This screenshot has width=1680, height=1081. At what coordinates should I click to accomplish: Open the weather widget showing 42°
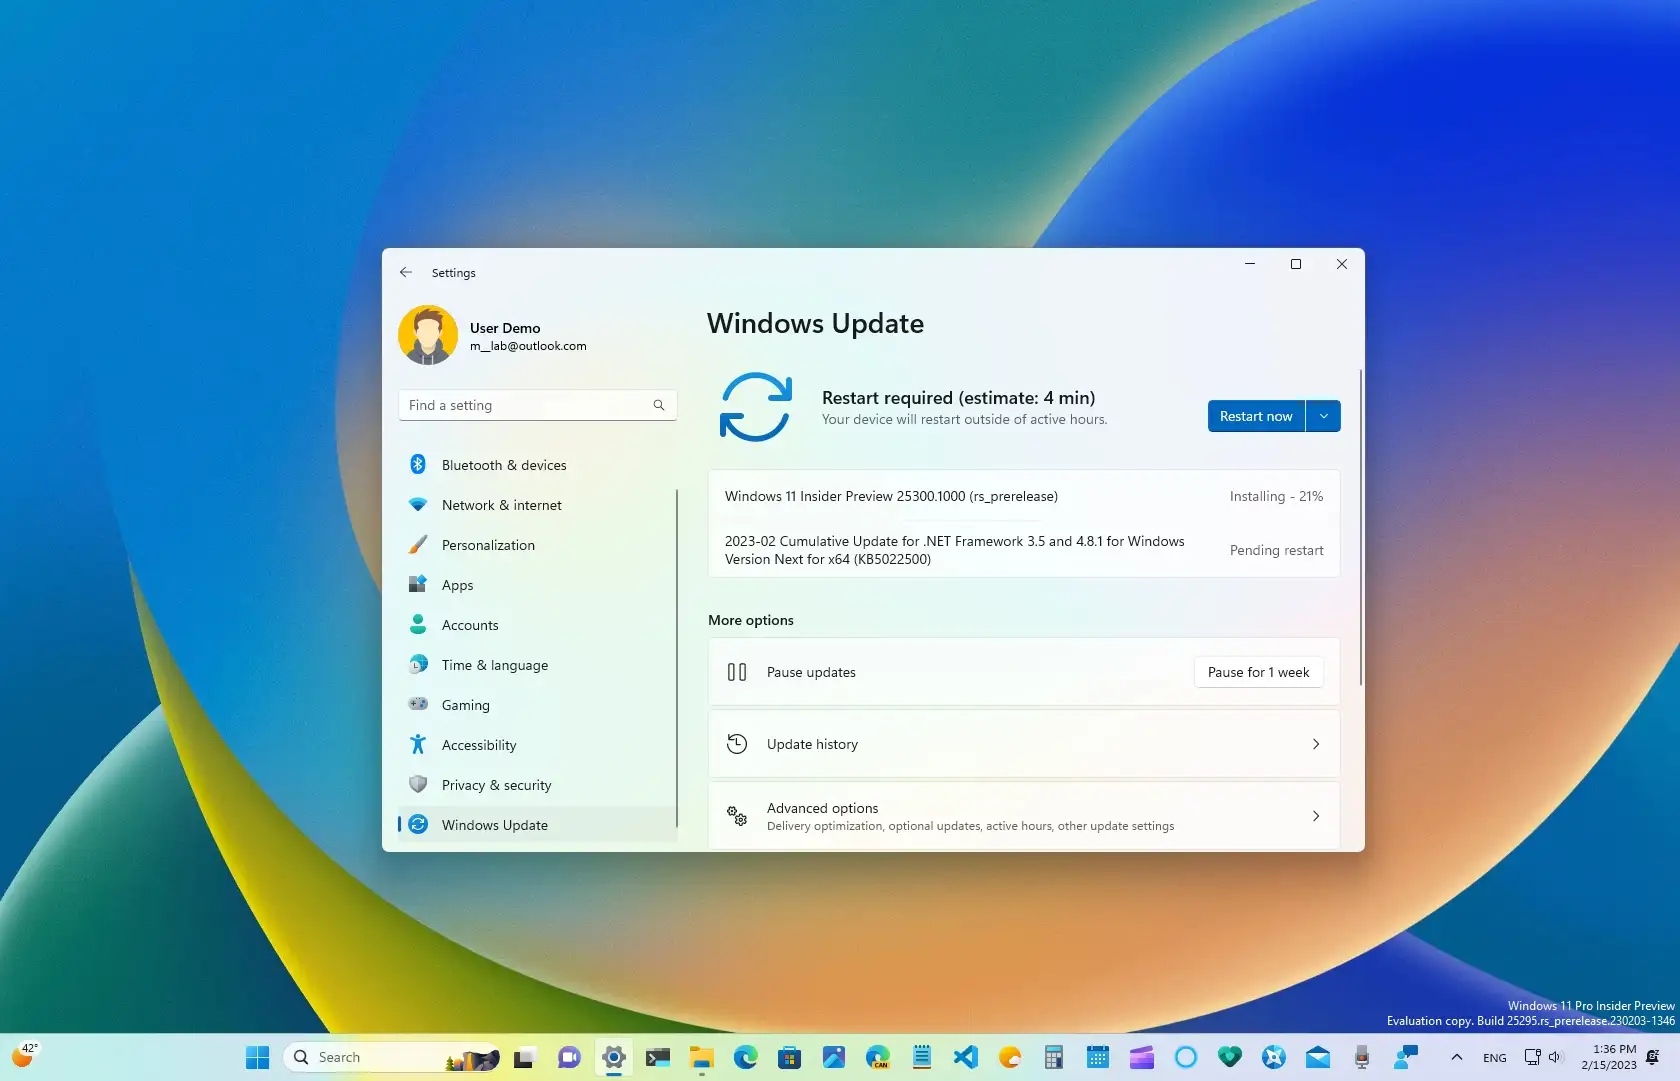[x=24, y=1055]
